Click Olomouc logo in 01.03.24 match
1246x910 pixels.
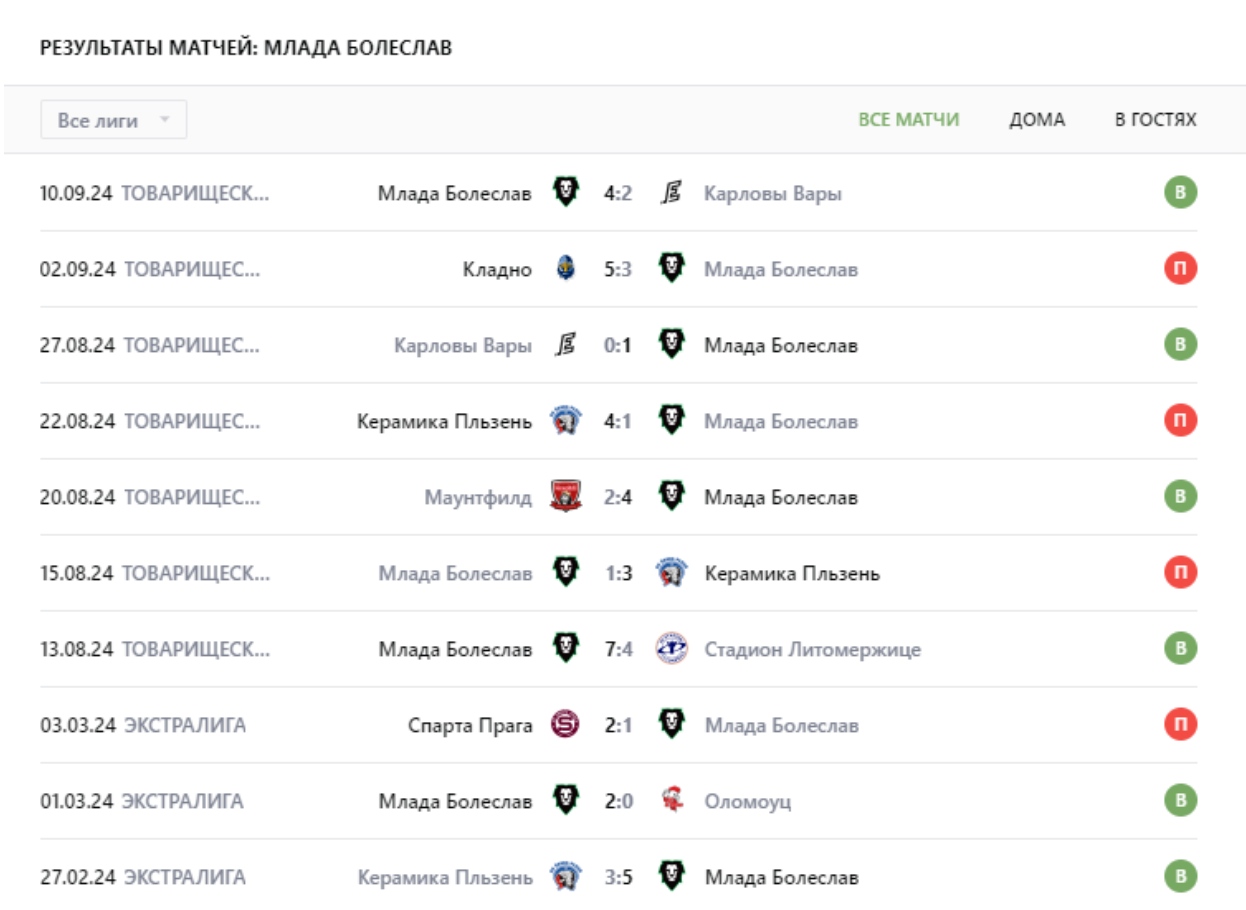(x=672, y=801)
